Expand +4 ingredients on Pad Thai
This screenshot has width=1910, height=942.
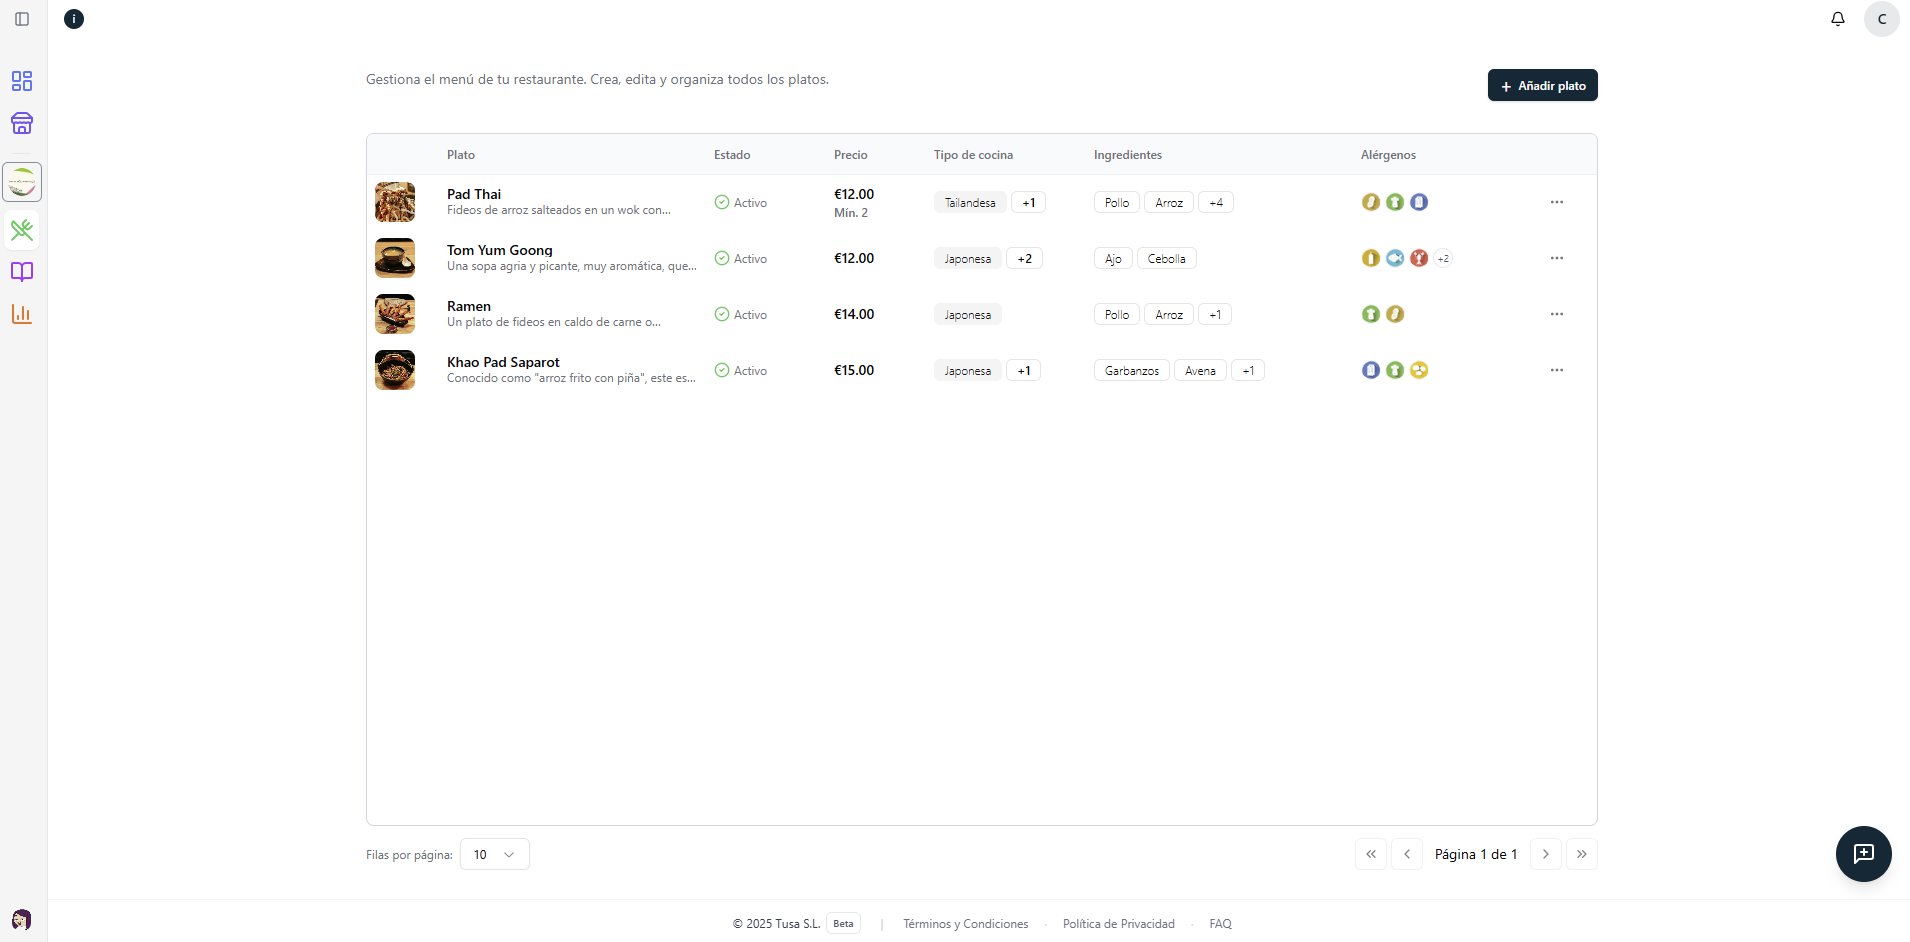(x=1216, y=202)
